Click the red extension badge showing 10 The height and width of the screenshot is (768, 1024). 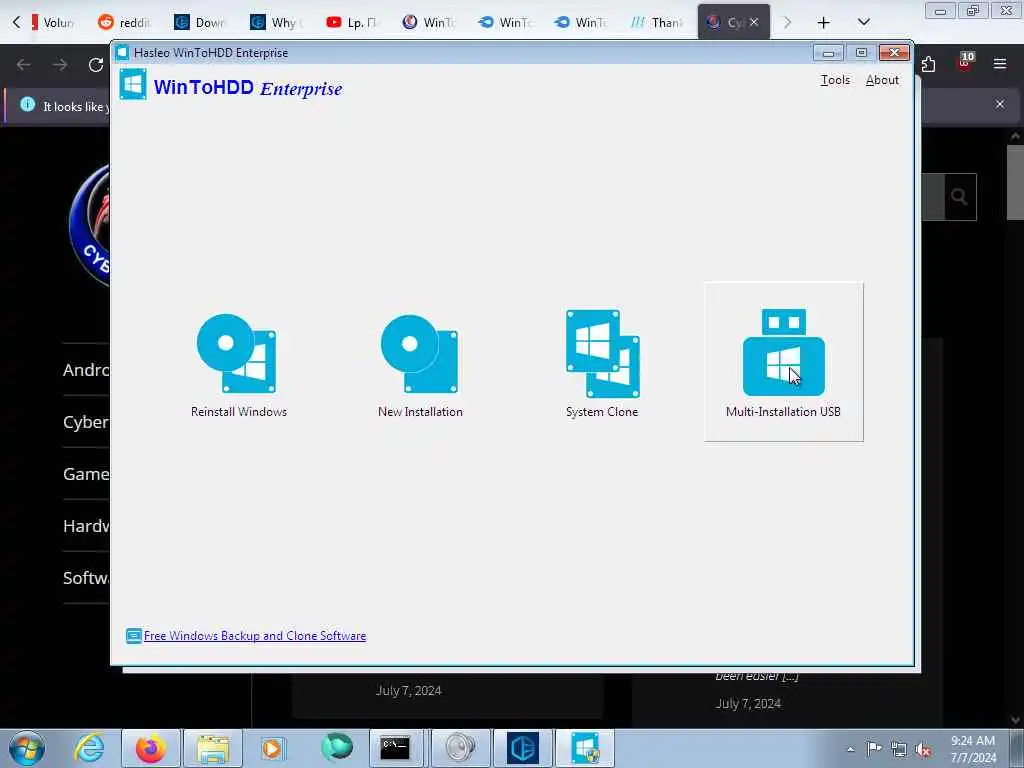click(965, 62)
